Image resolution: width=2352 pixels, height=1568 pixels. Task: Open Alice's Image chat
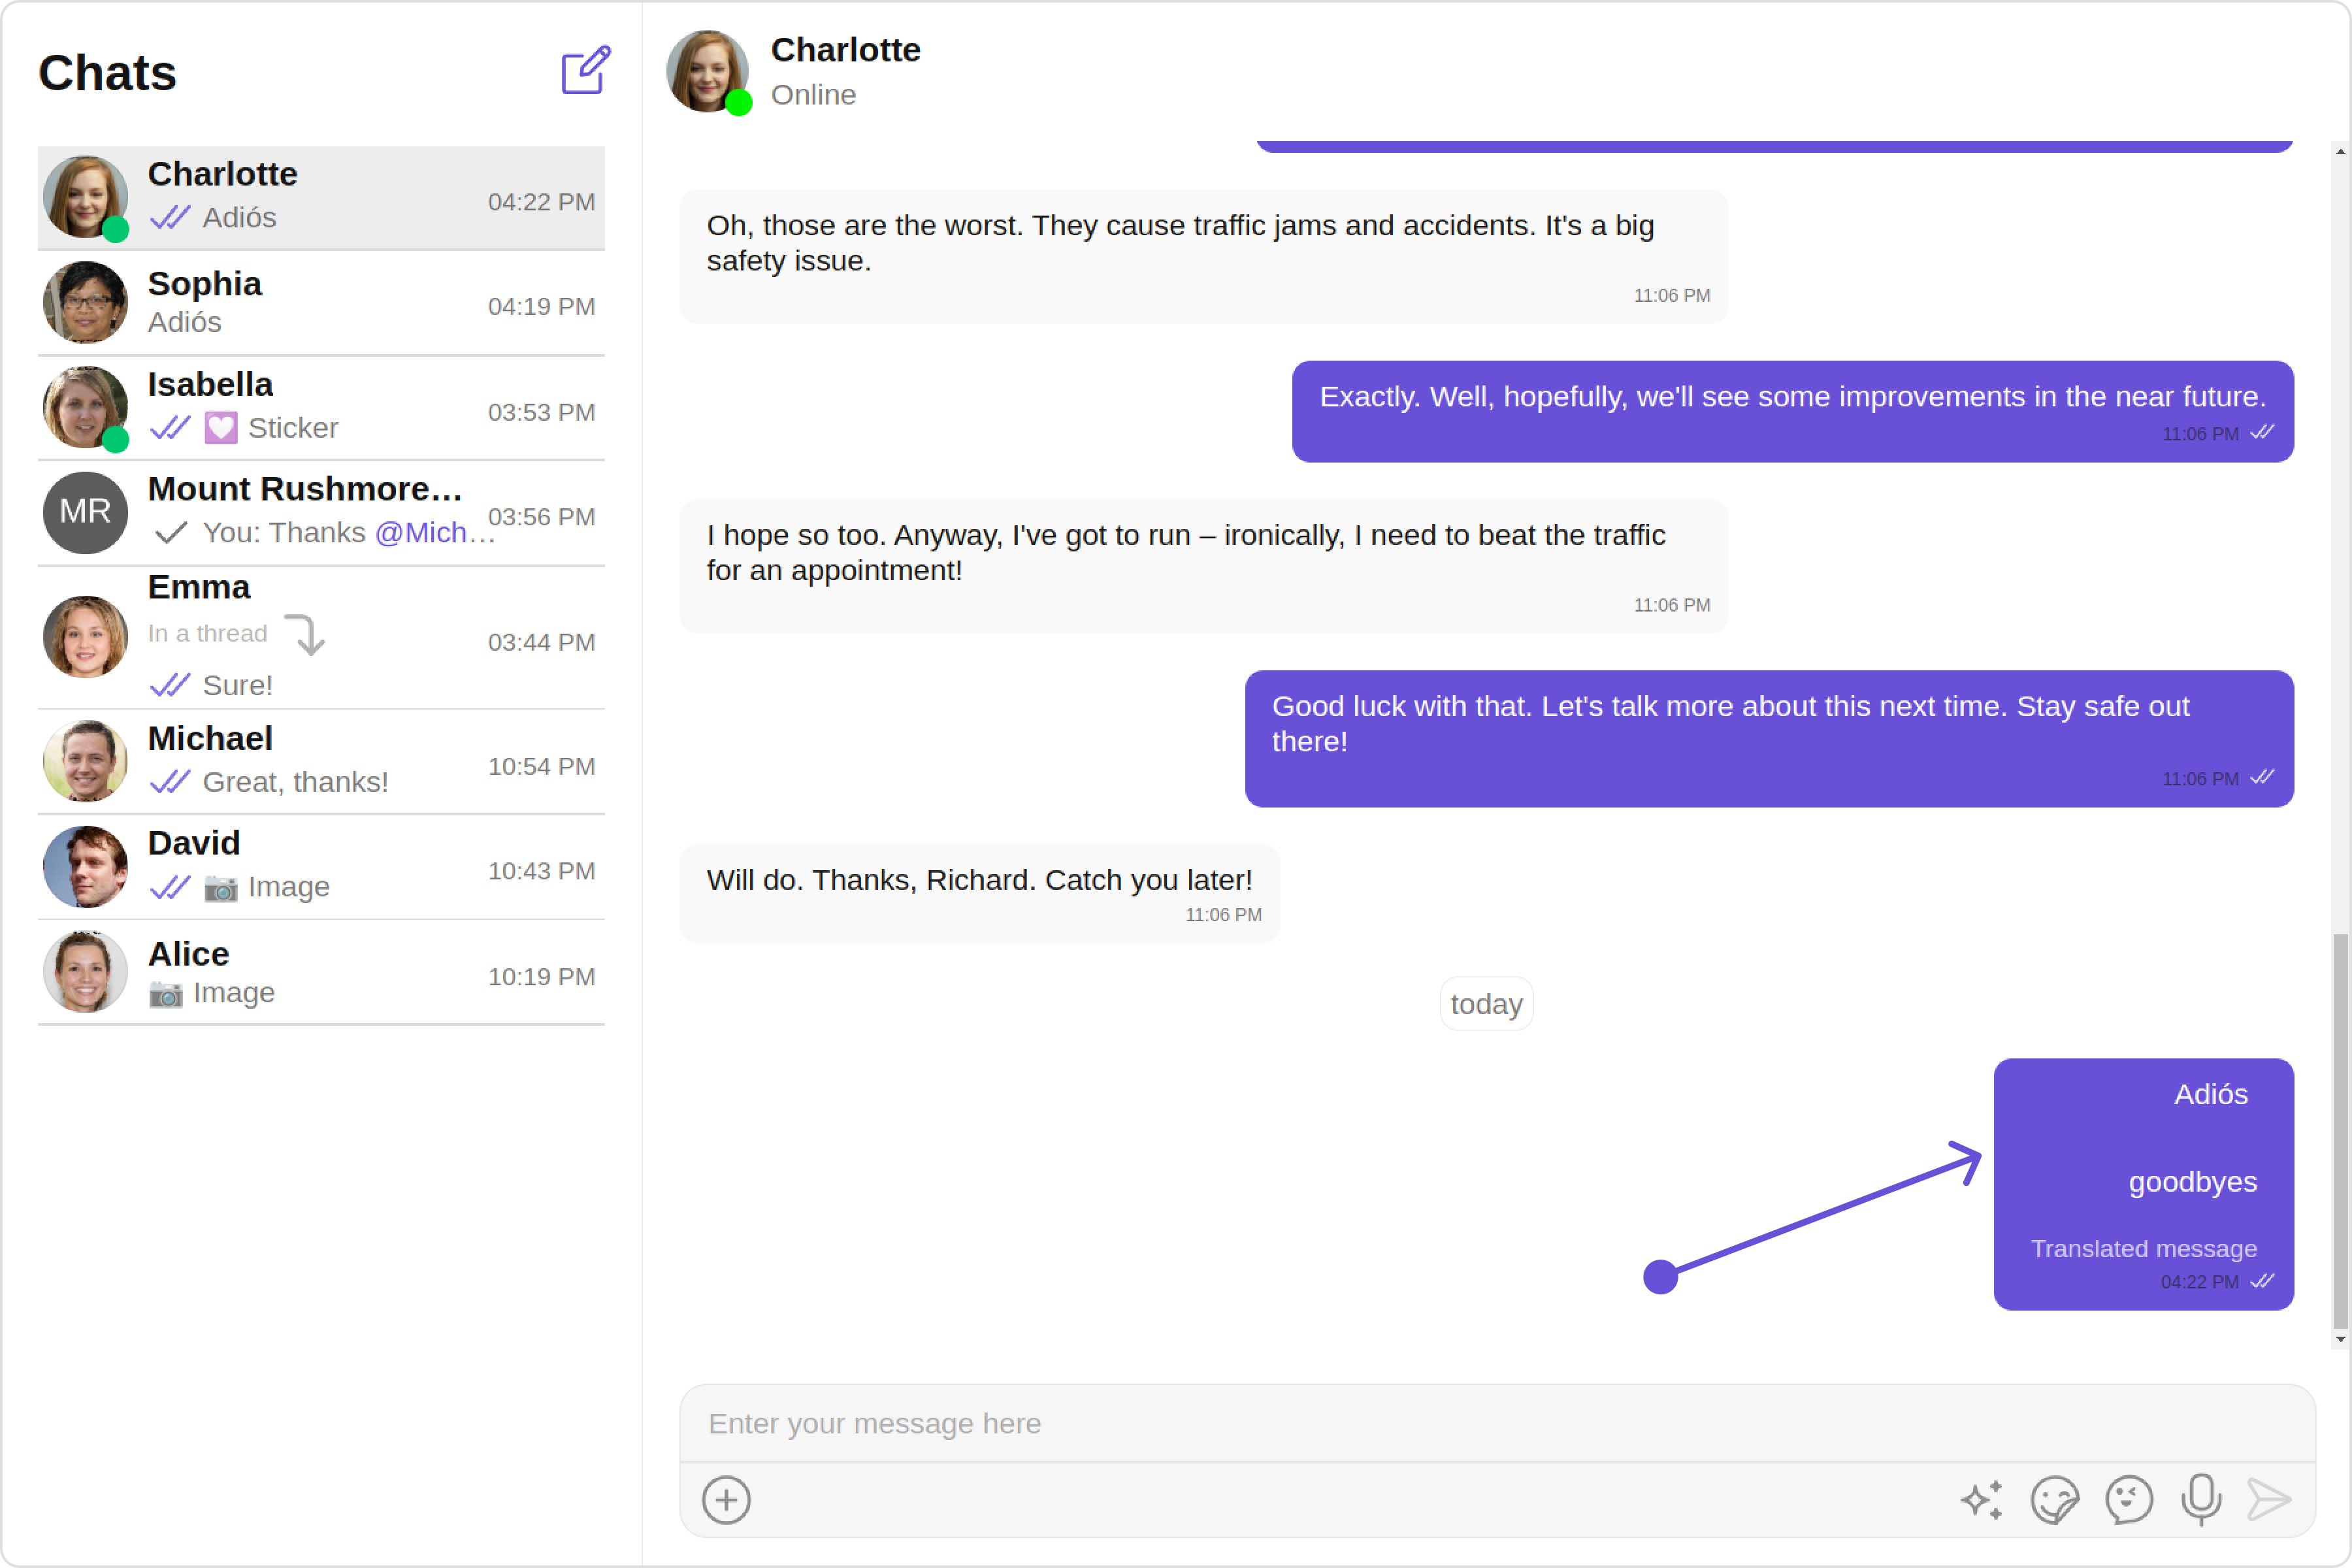[x=320, y=972]
